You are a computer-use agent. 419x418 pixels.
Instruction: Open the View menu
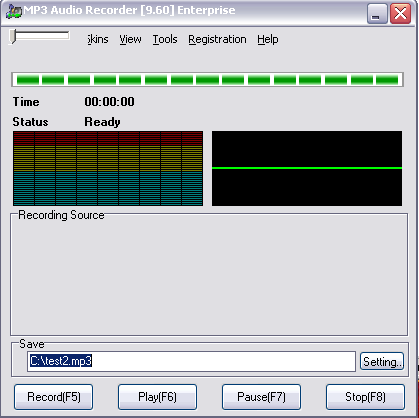click(130, 39)
